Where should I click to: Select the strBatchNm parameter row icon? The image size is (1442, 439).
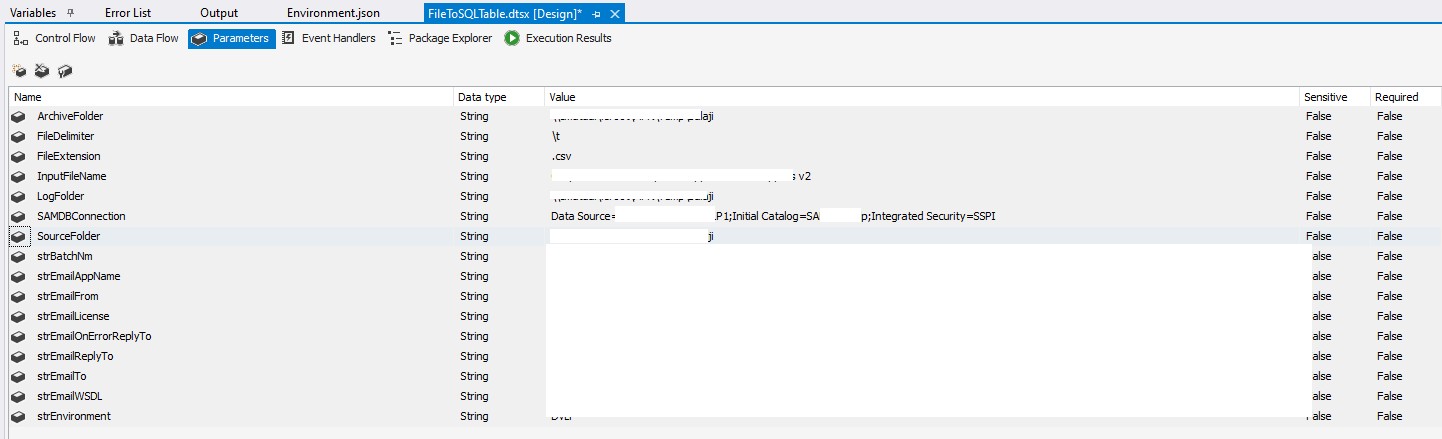point(18,256)
